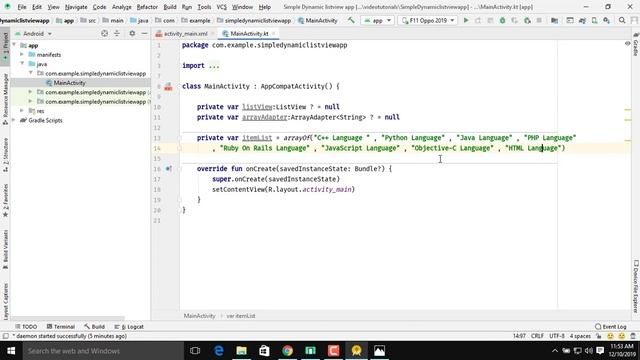The image size is (640, 360).
Task: Launch Microsoft Edge from taskbar
Action: point(219,351)
